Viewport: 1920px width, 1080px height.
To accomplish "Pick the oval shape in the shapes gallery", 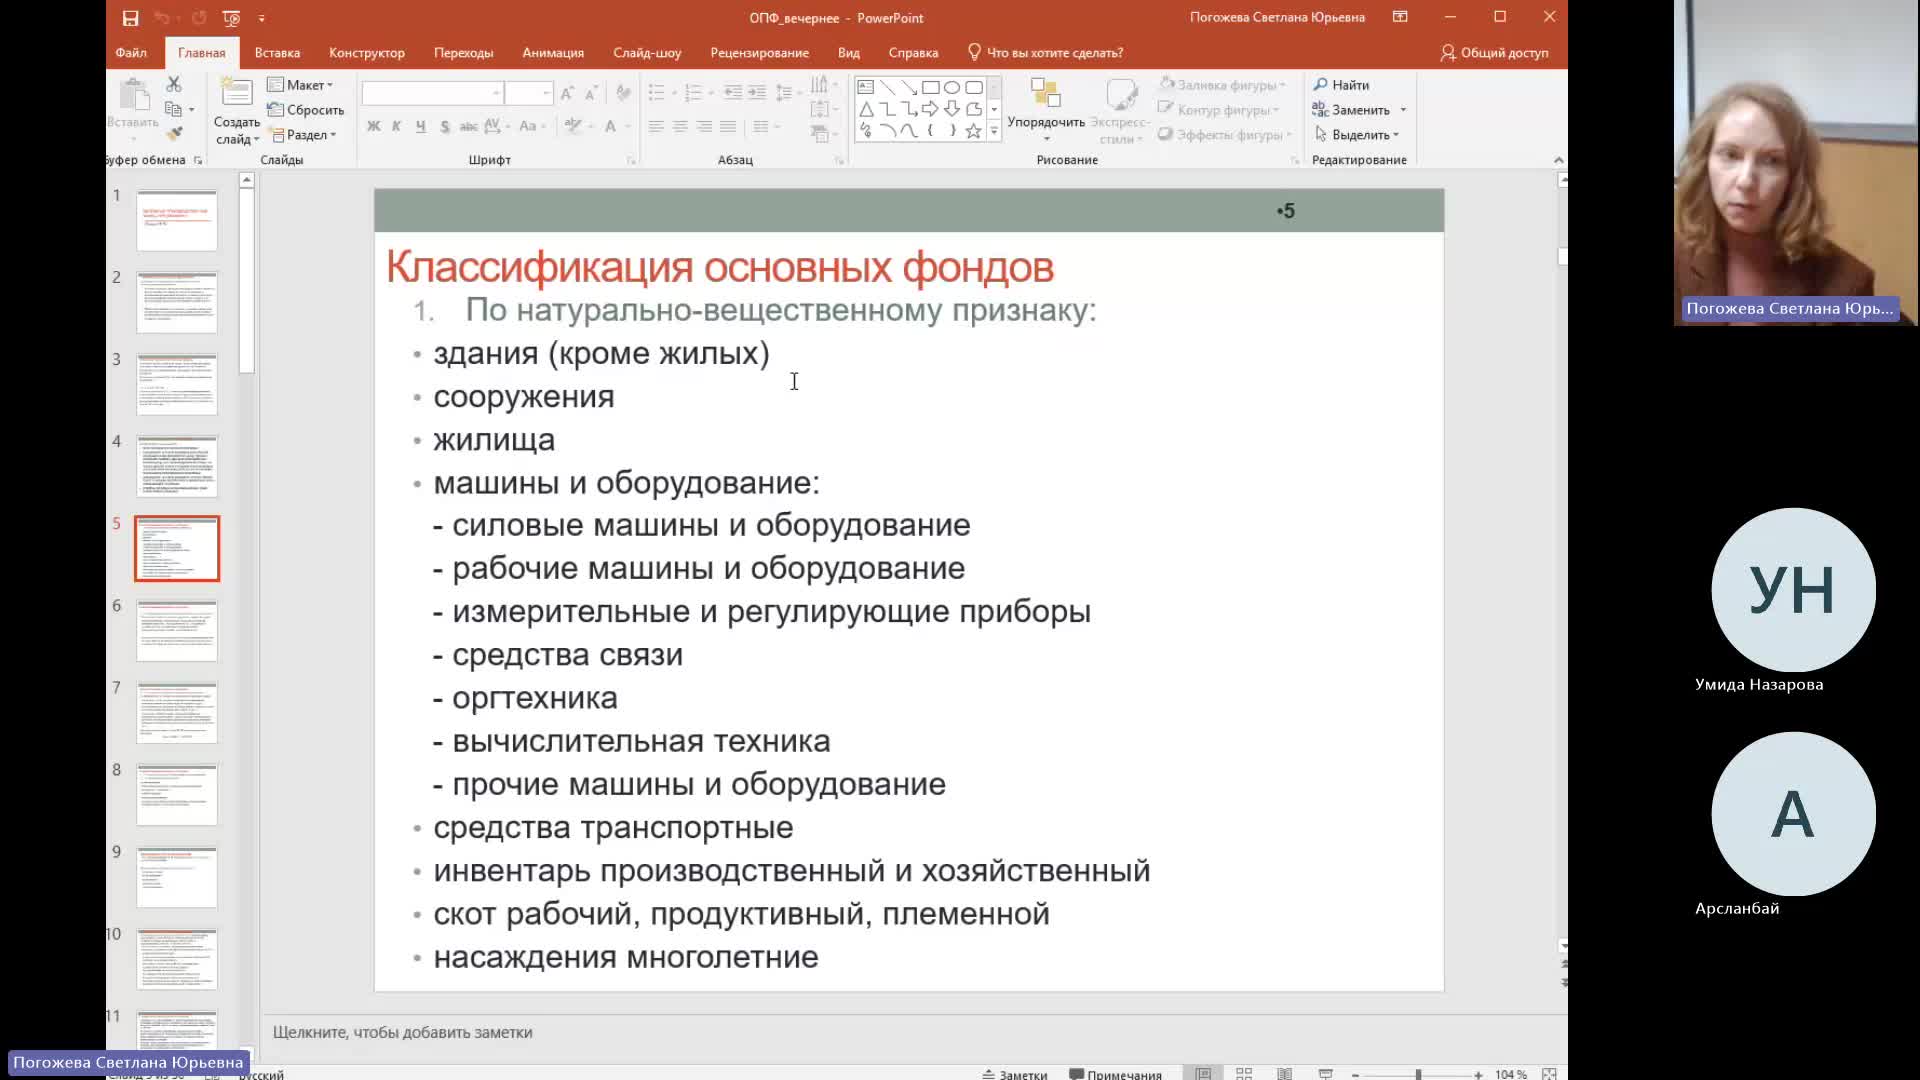I will (952, 87).
